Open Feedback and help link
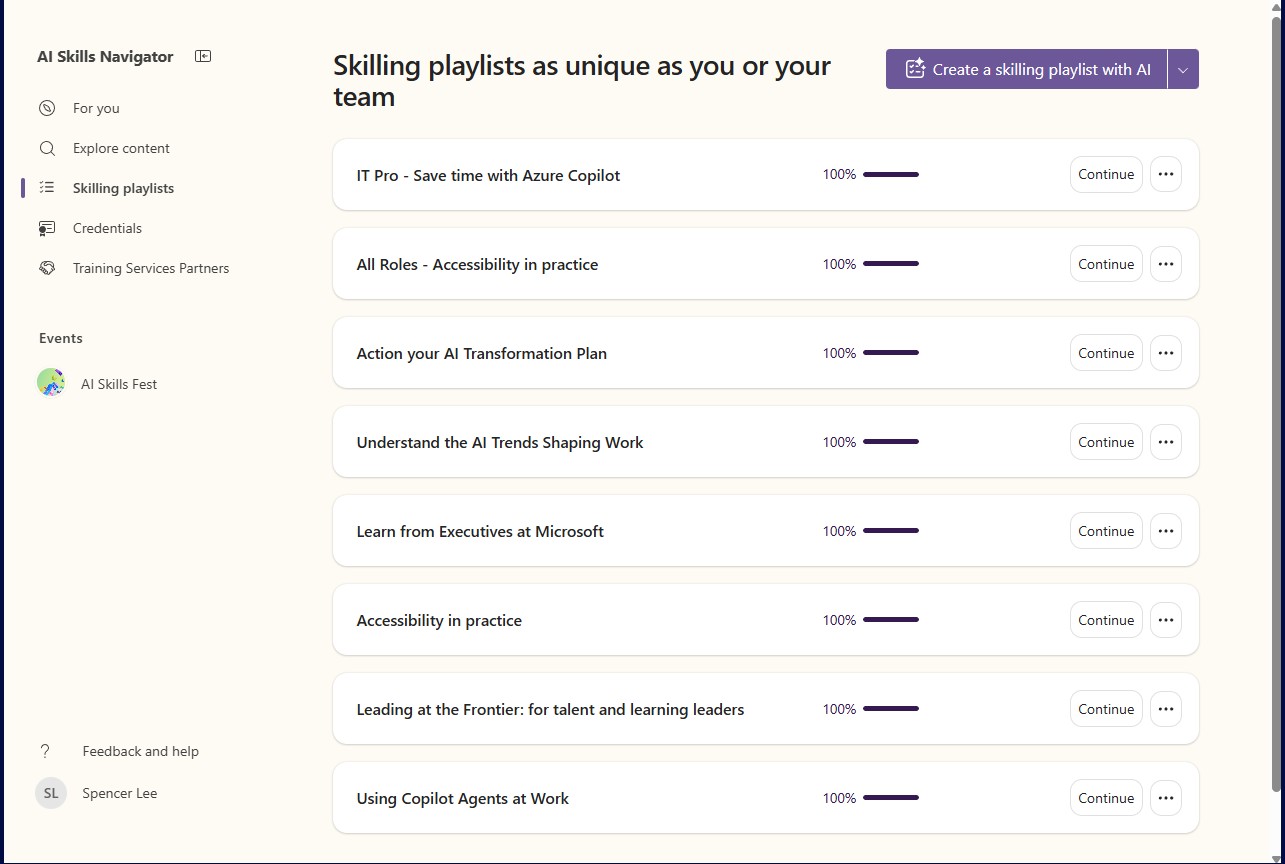Image resolution: width=1285 pixels, height=864 pixels. 140,751
